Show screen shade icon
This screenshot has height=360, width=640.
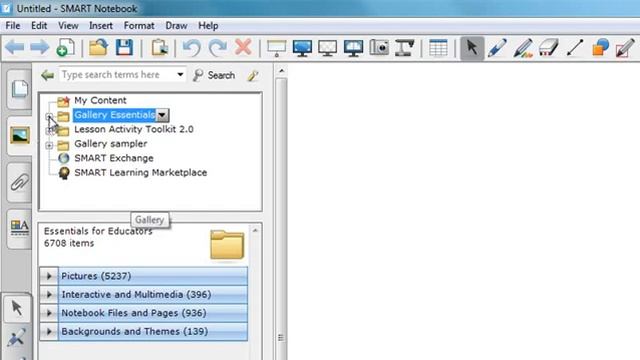point(276,48)
